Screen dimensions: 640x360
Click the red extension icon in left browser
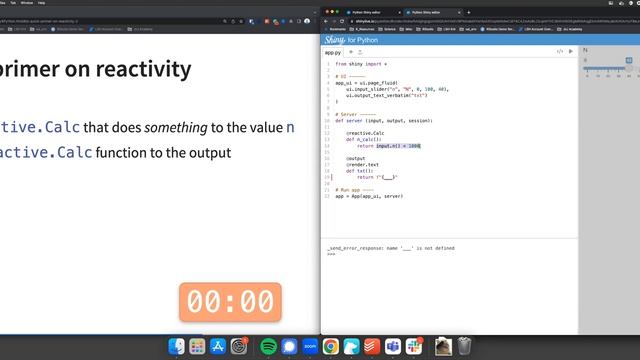[x=267, y=21]
